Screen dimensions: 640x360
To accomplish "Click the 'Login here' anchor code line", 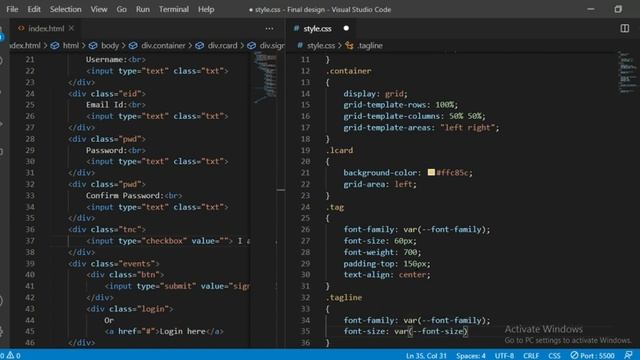I will pos(164,331).
